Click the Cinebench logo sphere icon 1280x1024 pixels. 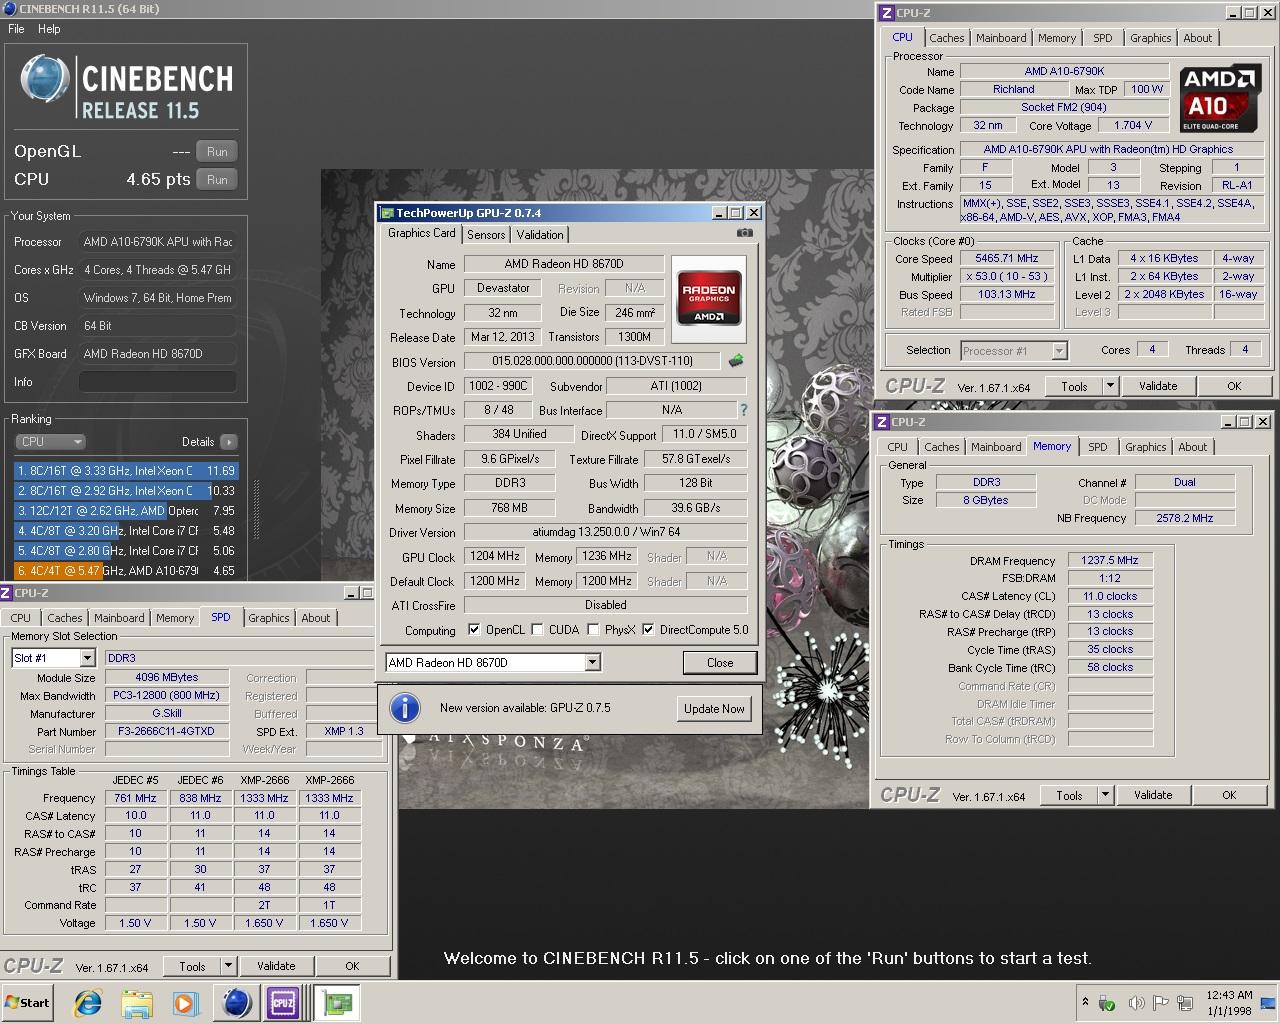46,81
